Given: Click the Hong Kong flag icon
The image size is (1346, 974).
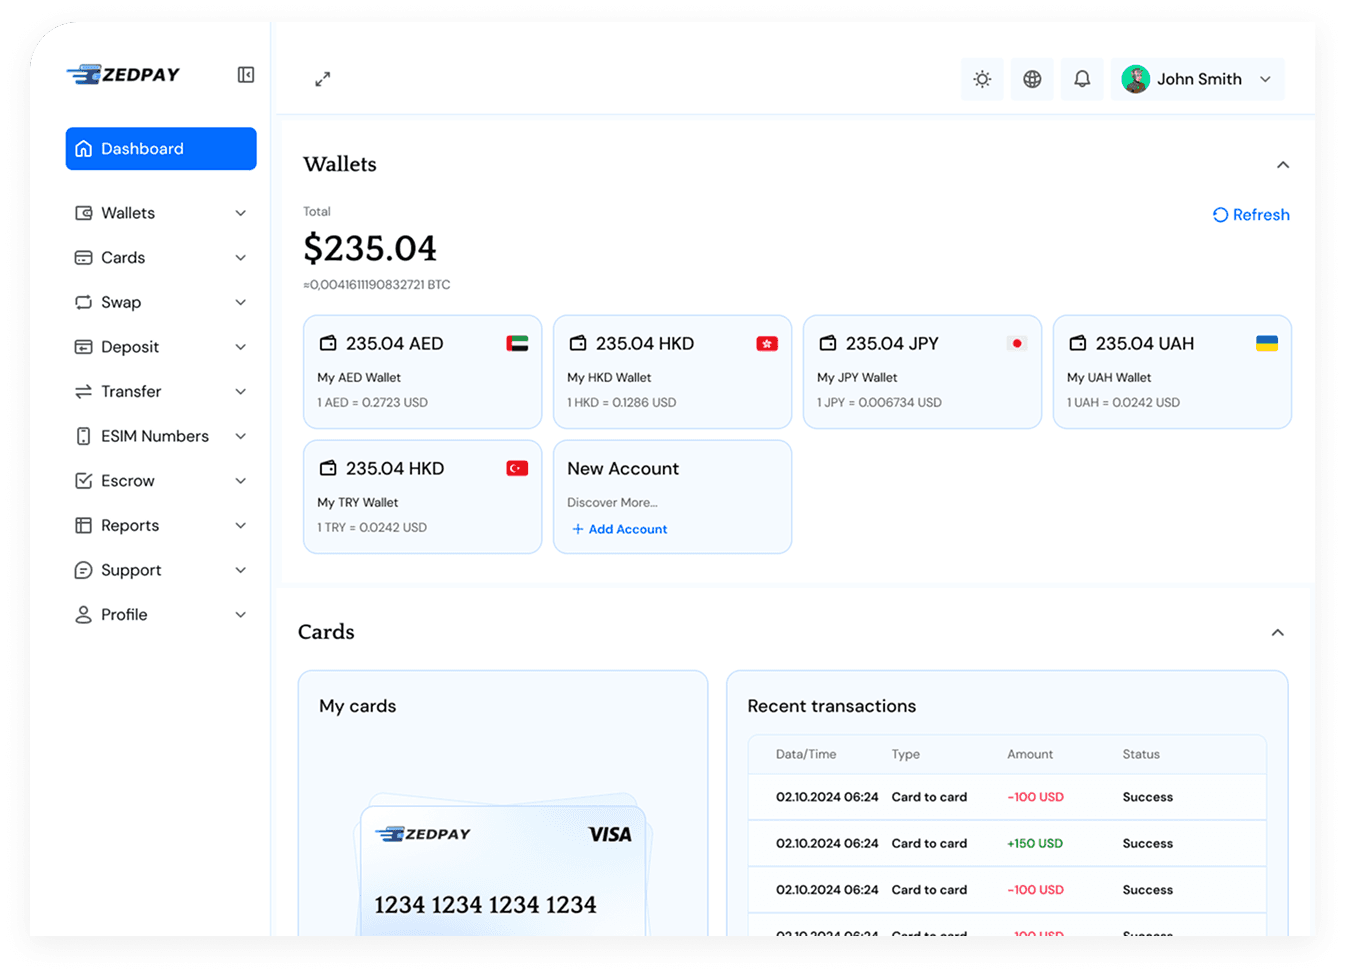Looking at the screenshot, I should [767, 343].
